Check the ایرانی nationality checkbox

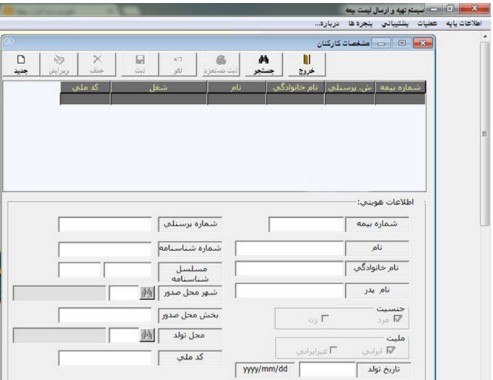pyautogui.click(x=390, y=350)
